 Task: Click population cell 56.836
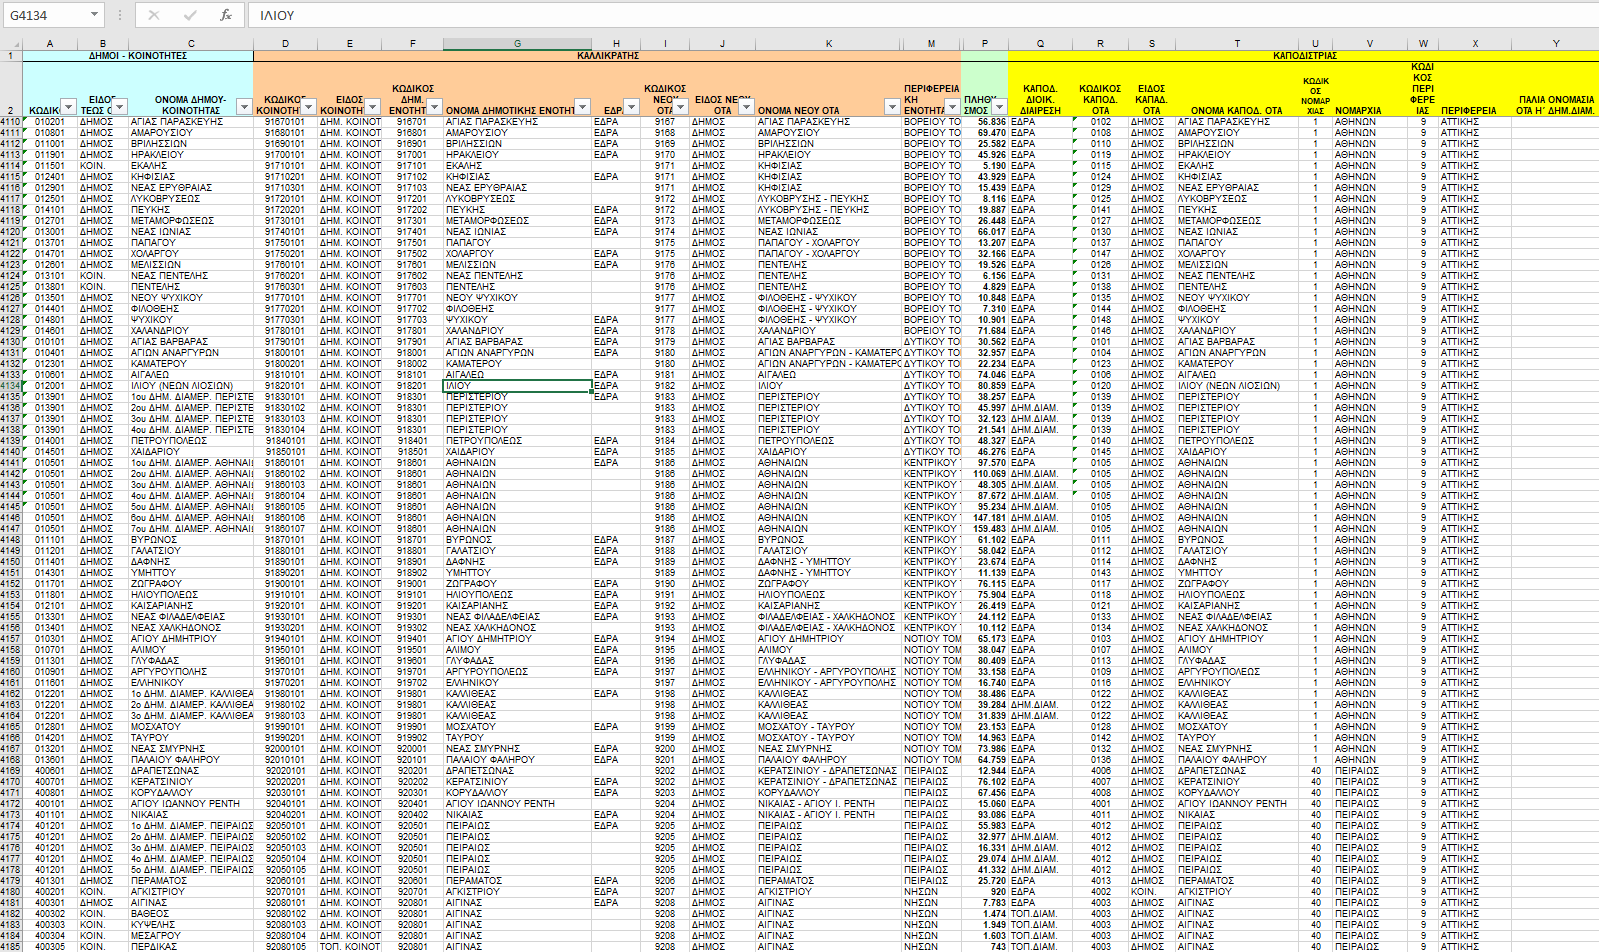985,121
